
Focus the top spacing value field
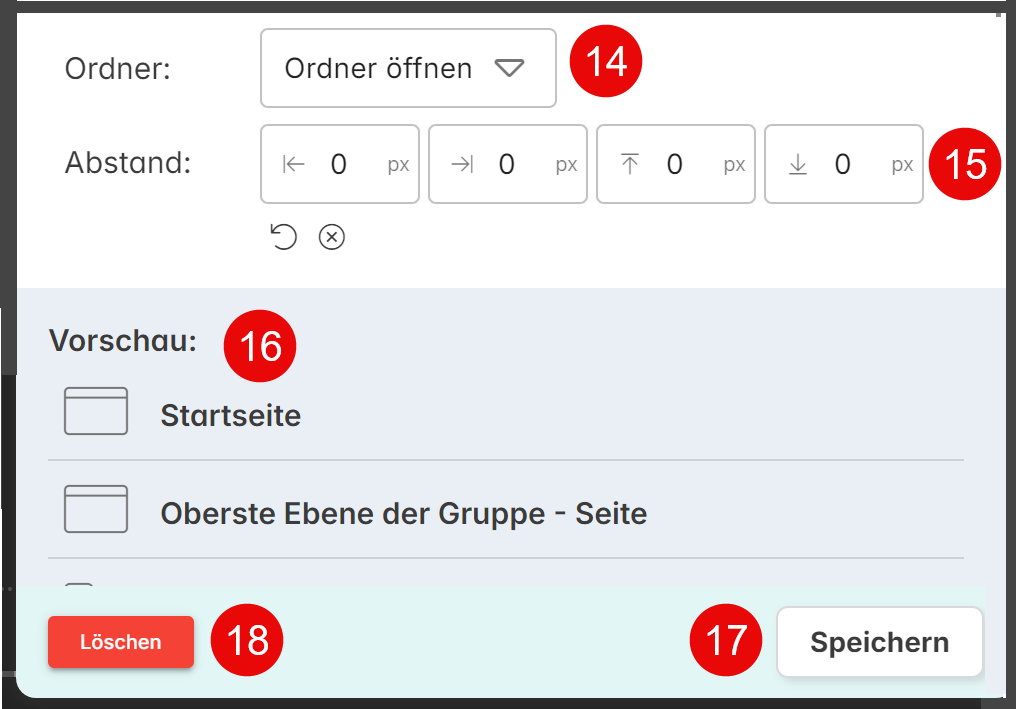675,165
